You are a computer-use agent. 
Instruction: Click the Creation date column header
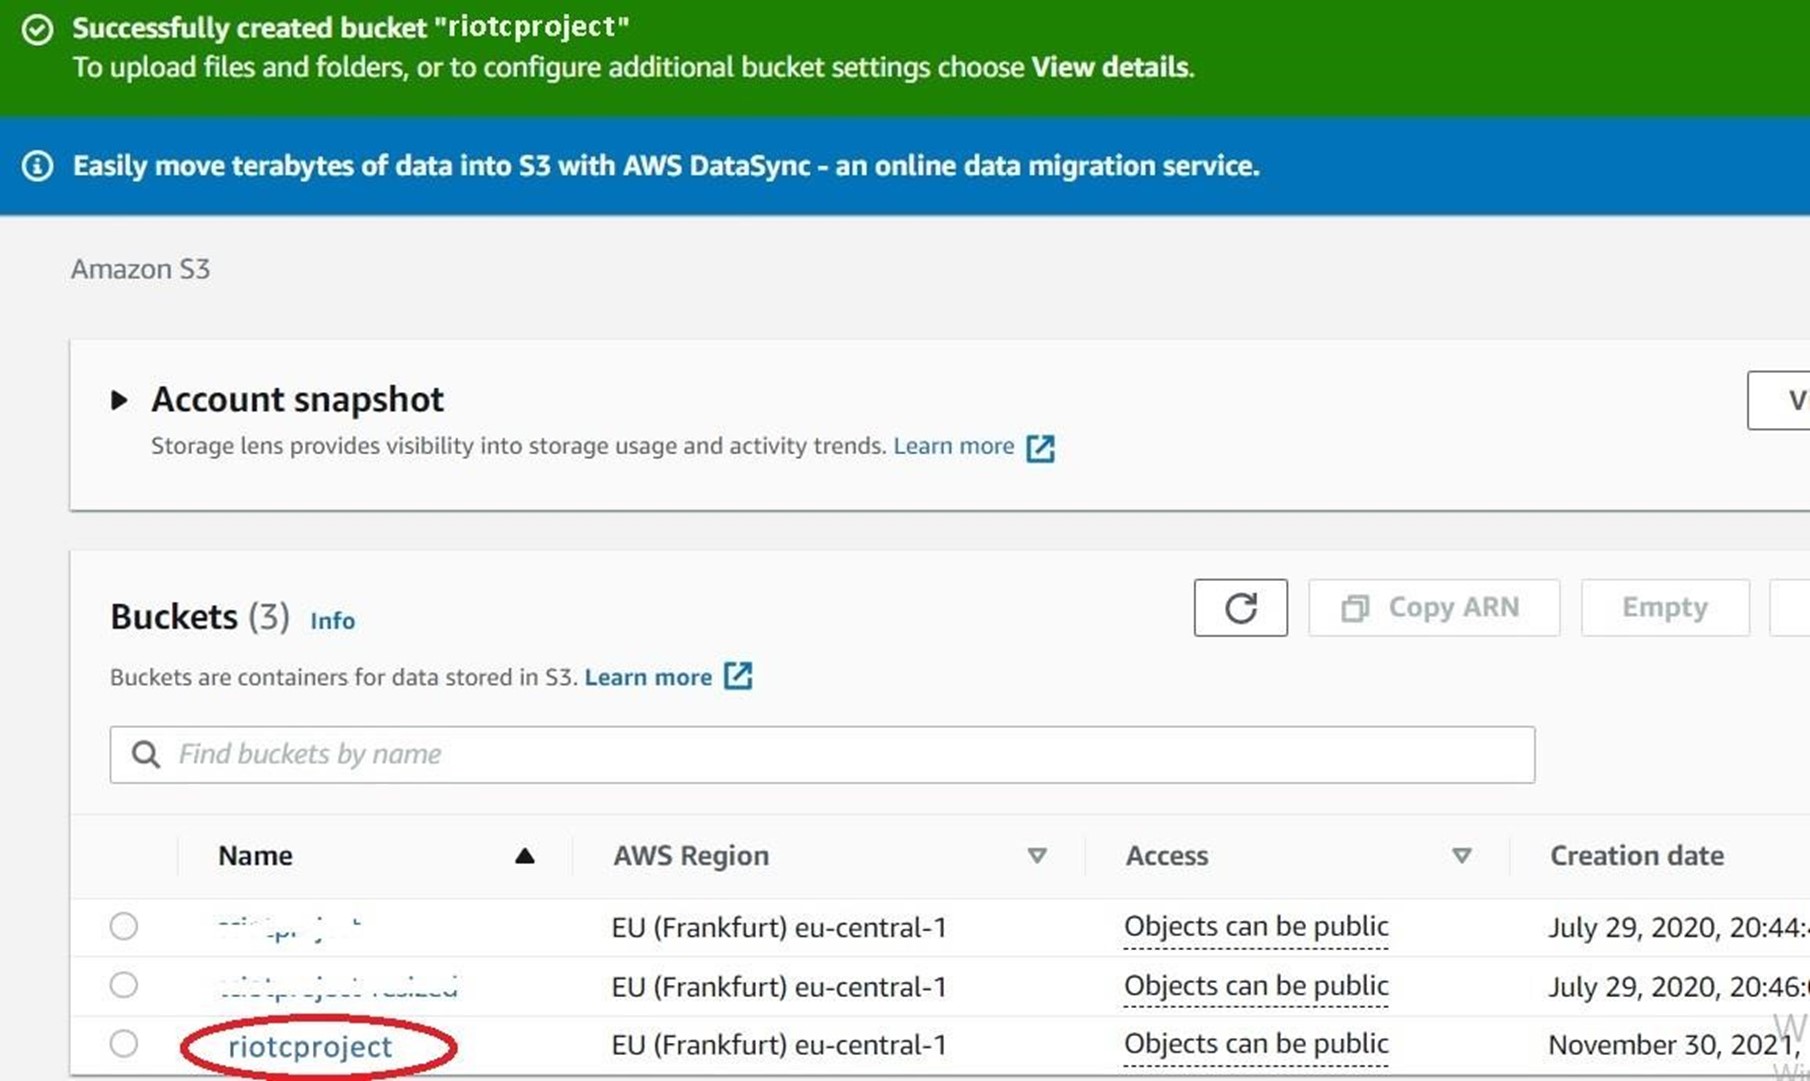click(1637, 856)
